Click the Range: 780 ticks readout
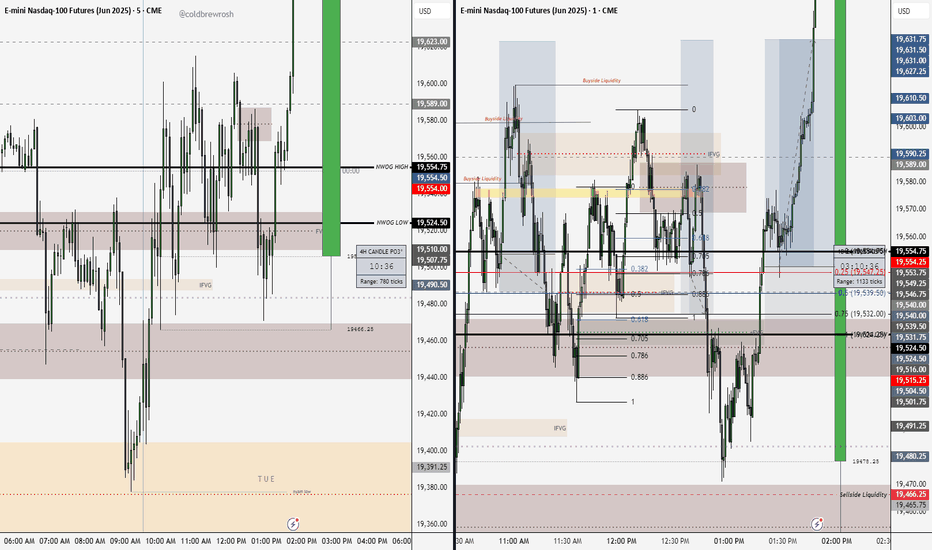932x550 pixels. click(x=382, y=281)
